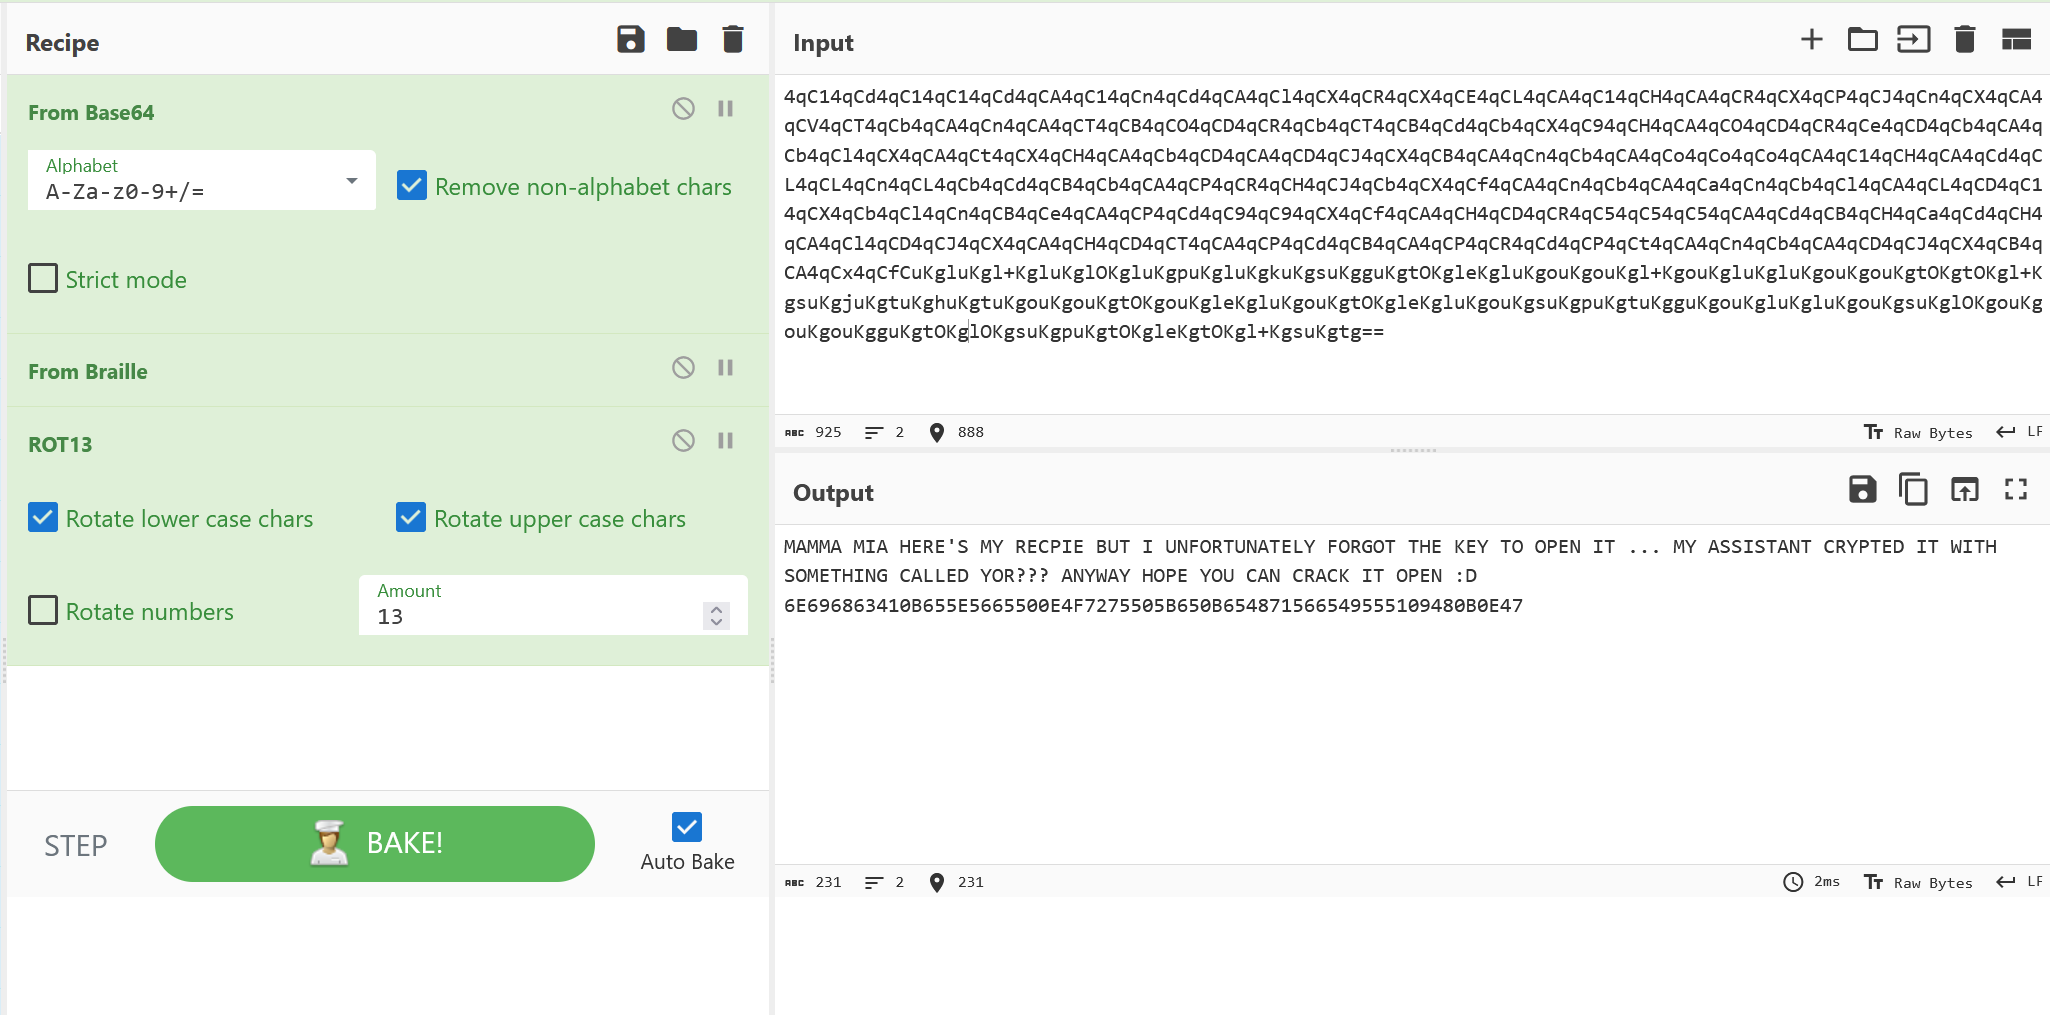This screenshot has width=2050, height=1015.
Task: Uncheck Rotate lower case chars
Action: [x=43, y=517]
